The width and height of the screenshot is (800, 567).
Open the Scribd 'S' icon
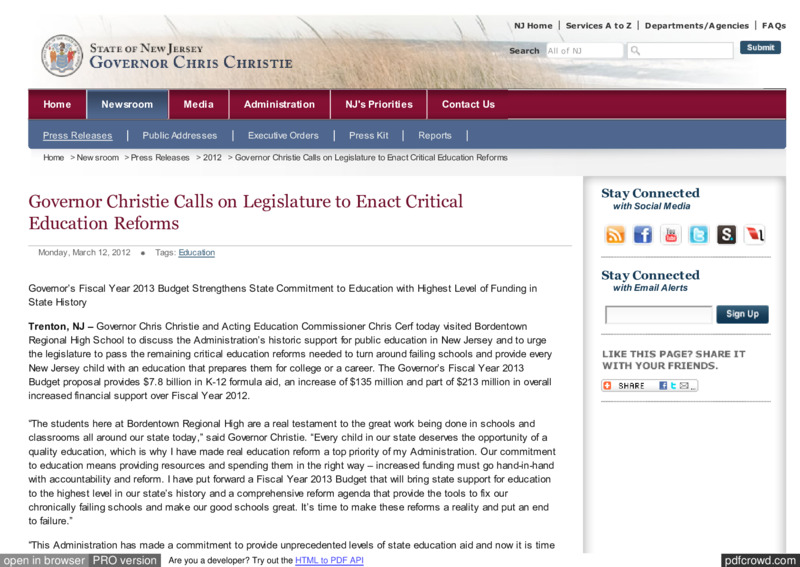[726, 235]
